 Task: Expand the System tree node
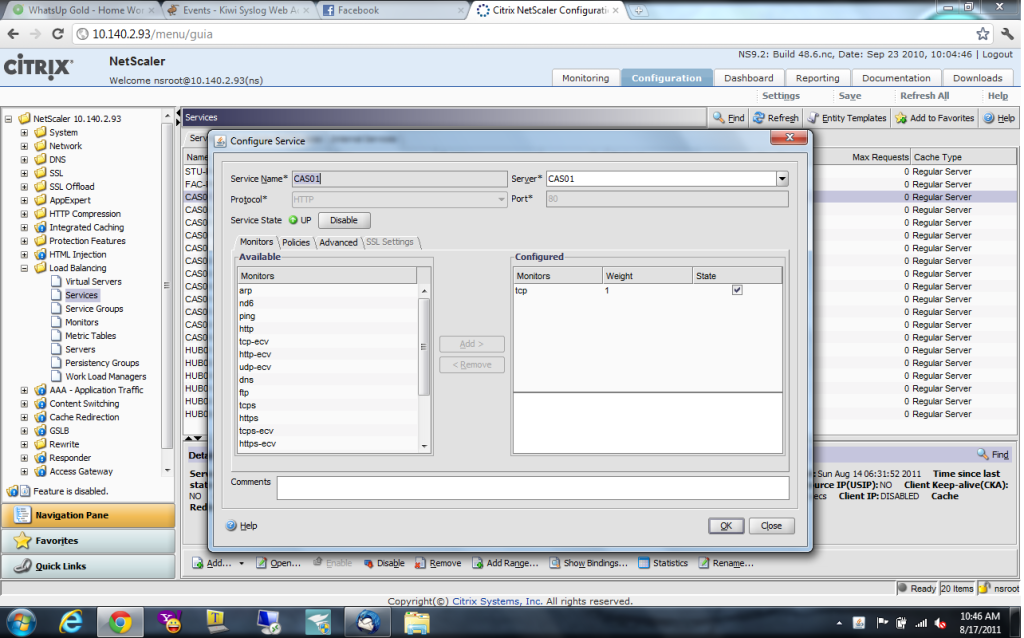click(24, 133)
